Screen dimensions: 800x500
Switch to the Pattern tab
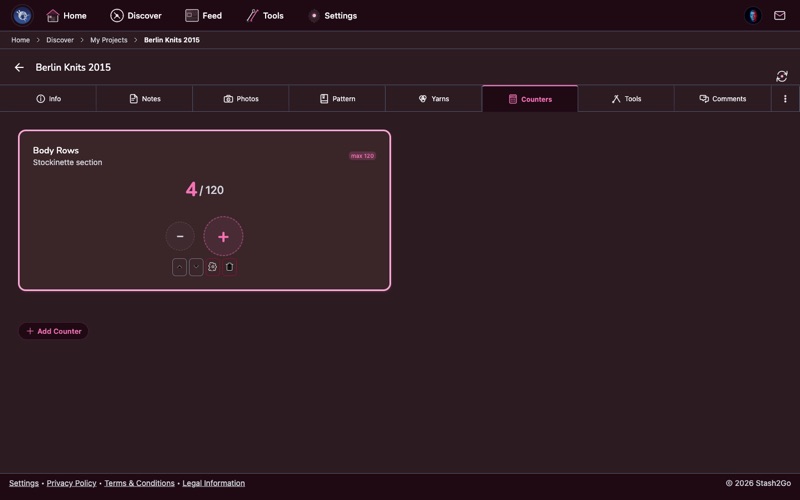[337, 99]
